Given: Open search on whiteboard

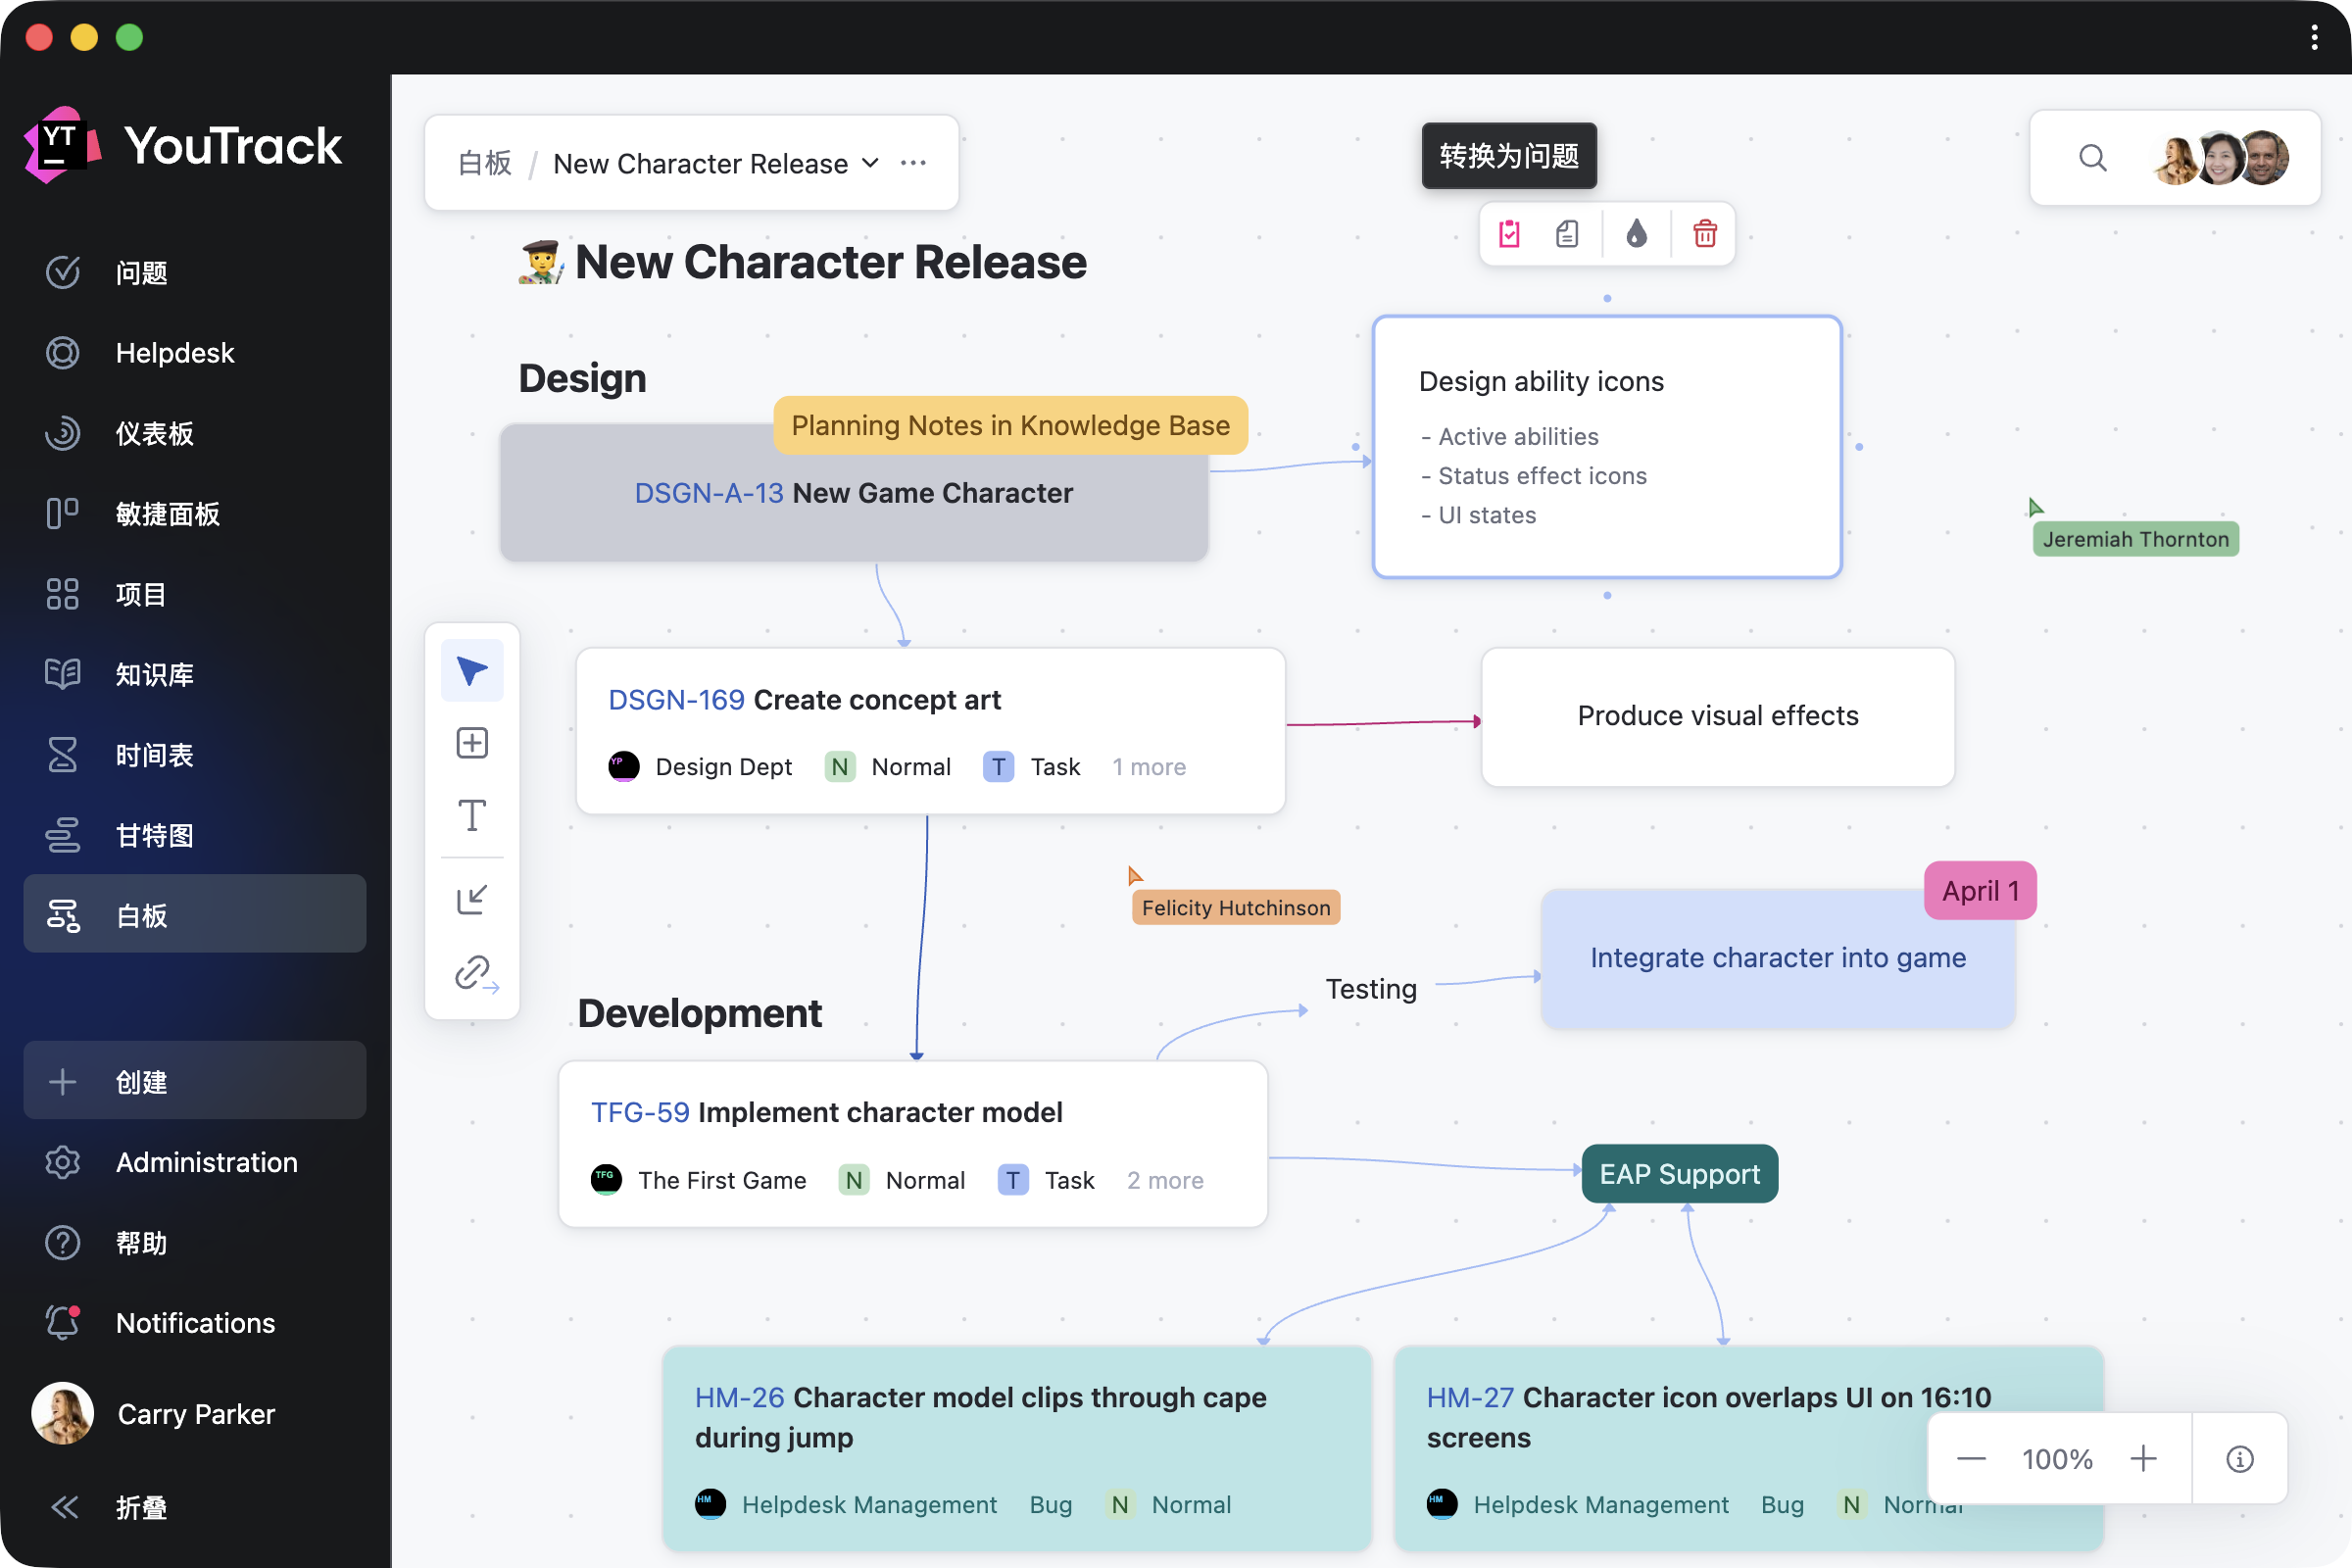Looking at the screenshot, I should (2092, 158).
